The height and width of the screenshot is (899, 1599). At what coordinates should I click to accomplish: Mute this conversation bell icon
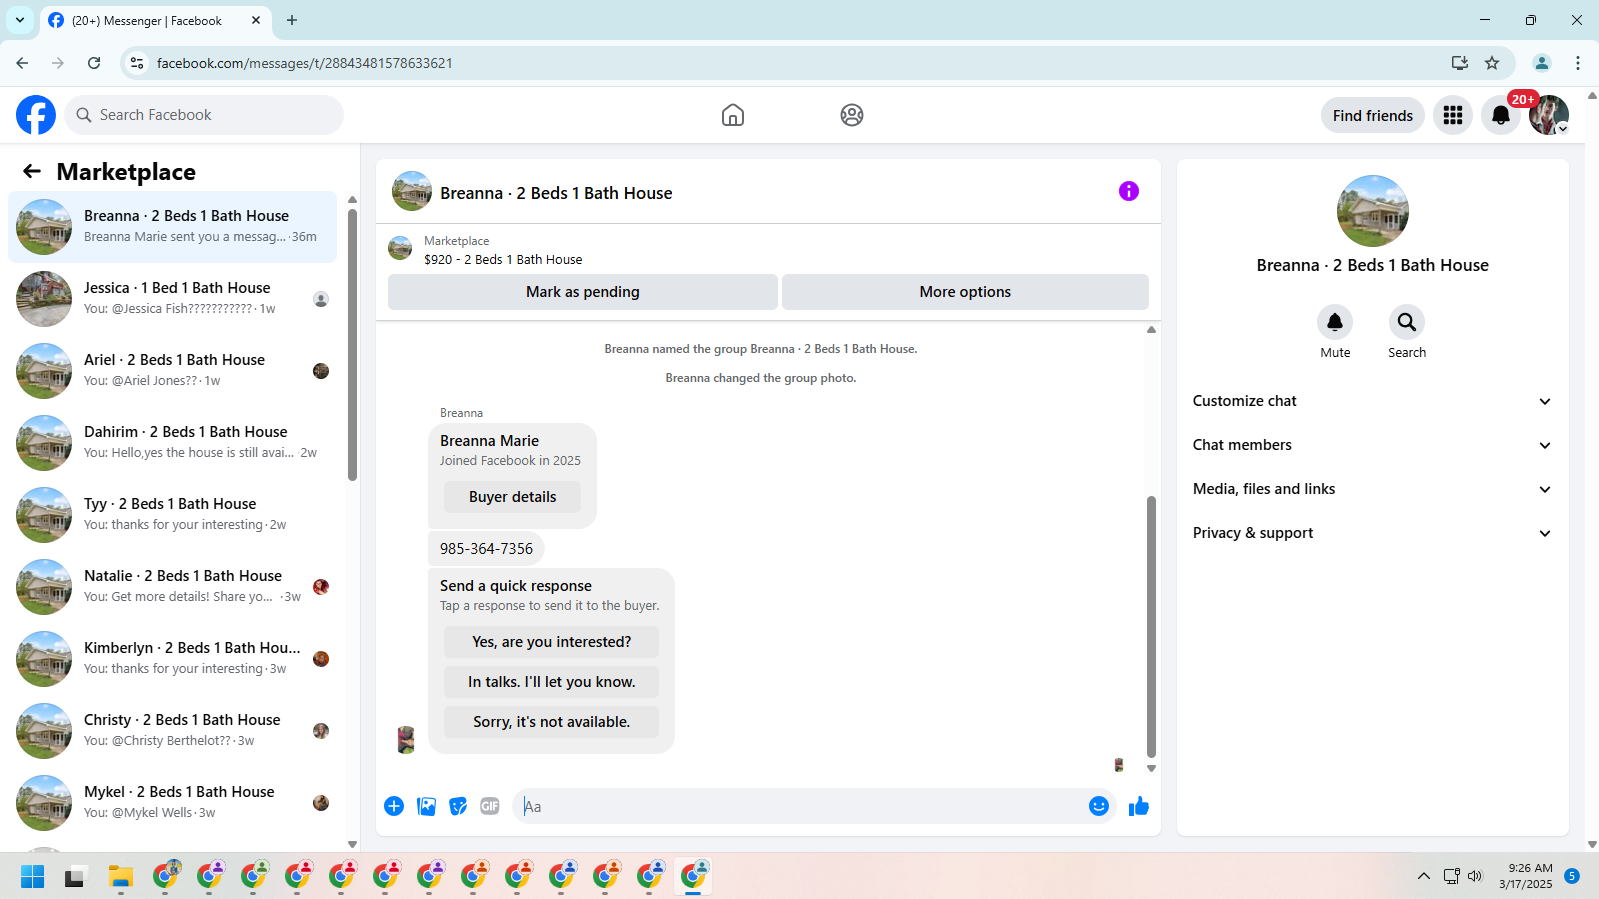[x=1335, y=322]
